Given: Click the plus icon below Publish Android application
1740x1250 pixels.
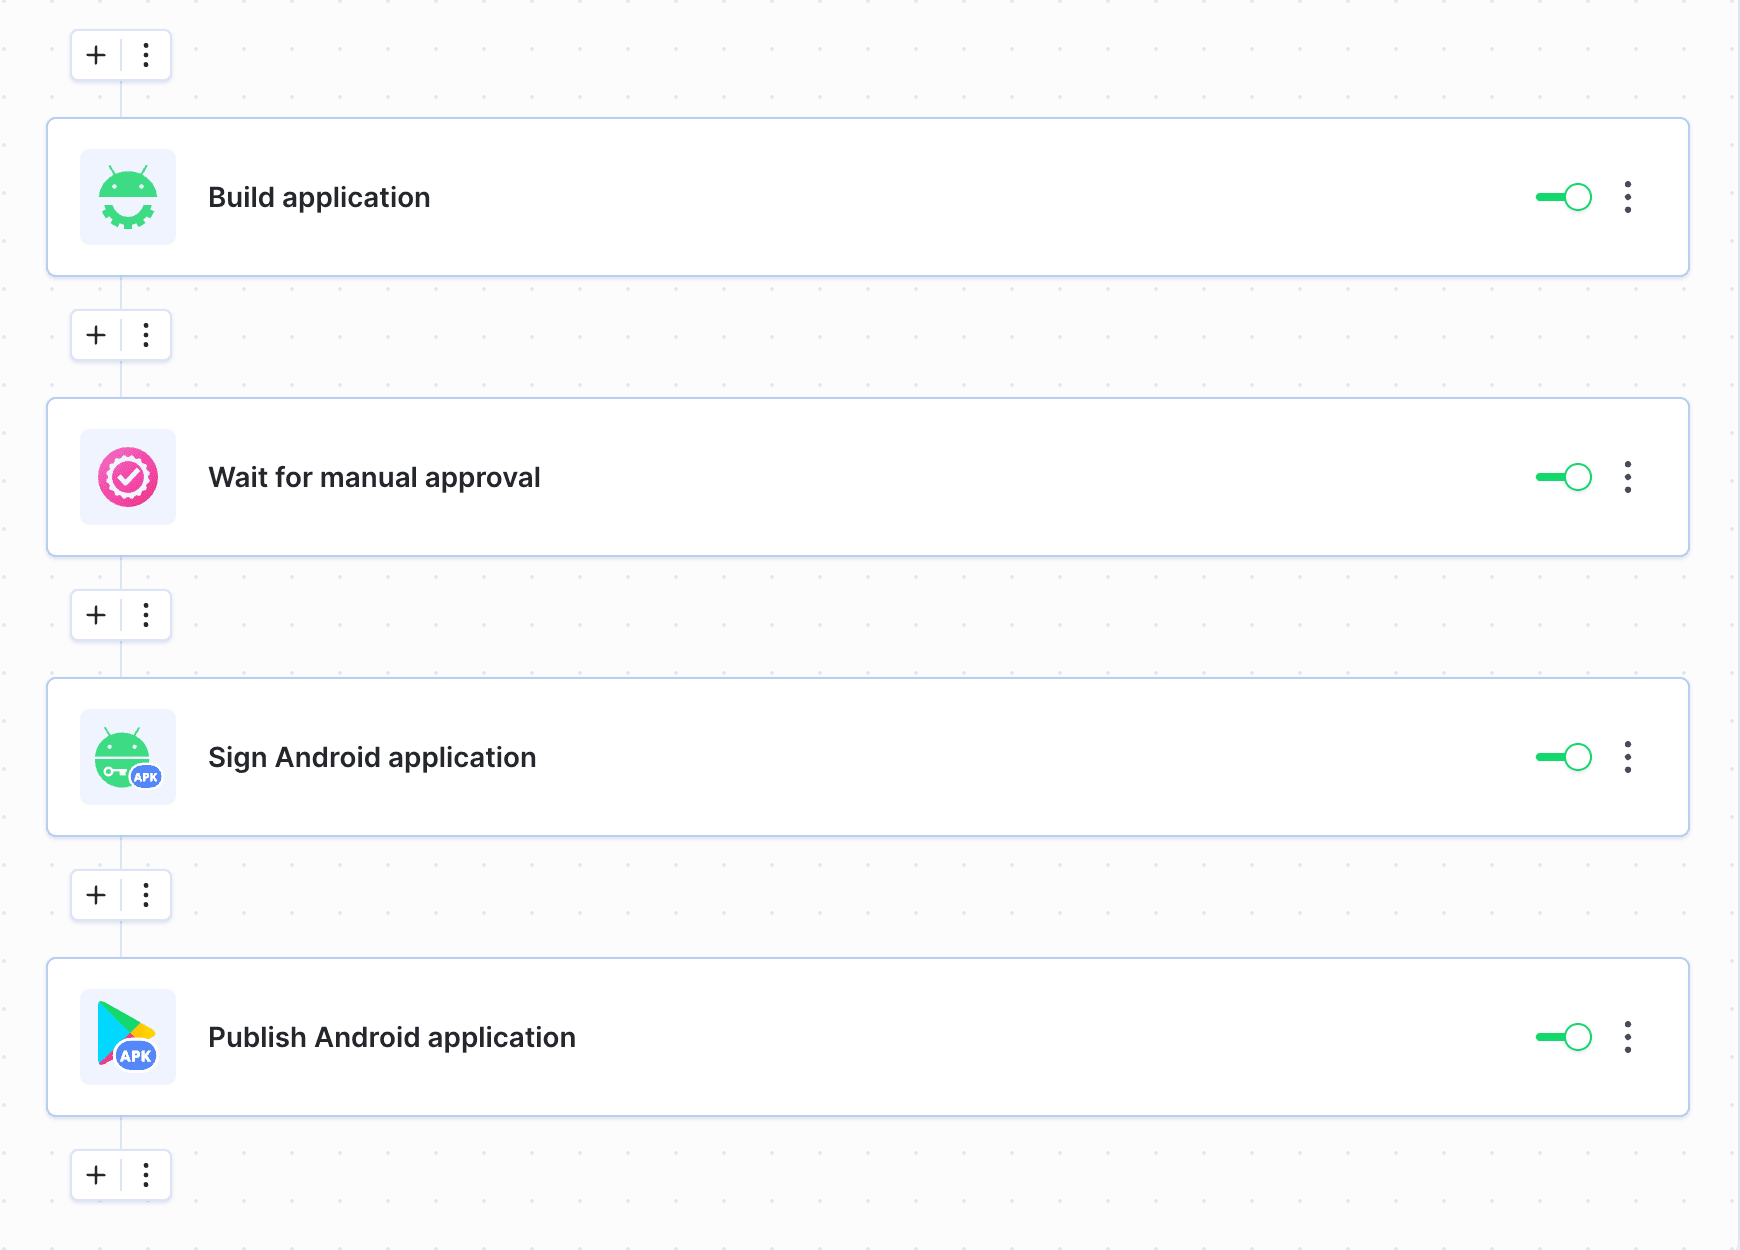Looking at the screenshot, I should [x=96, y=1175].
